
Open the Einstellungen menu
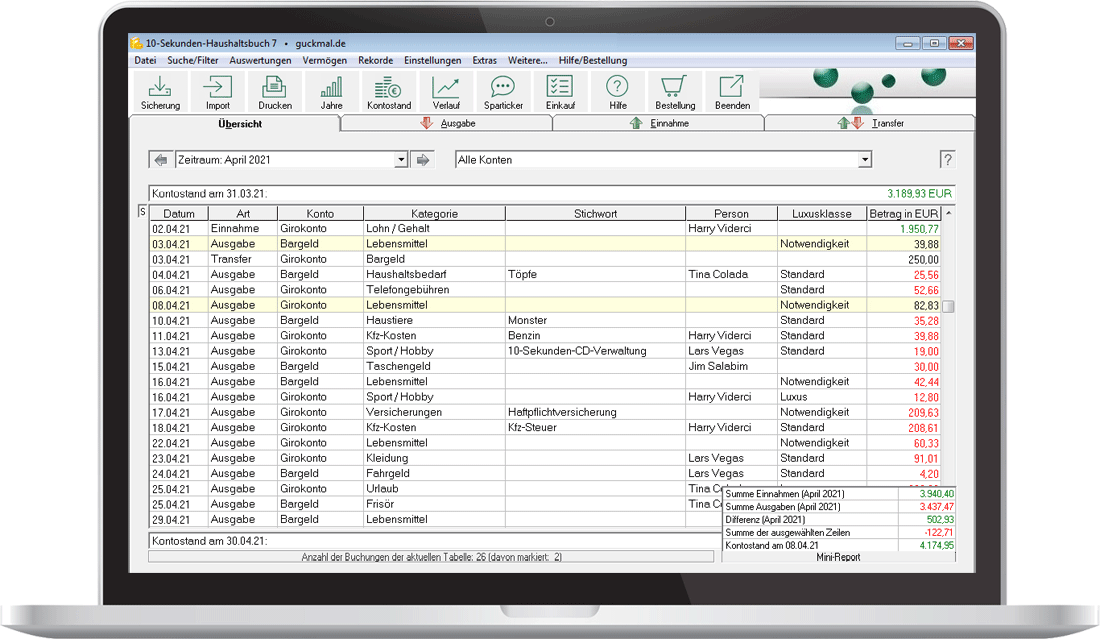(x=433, y=60)
